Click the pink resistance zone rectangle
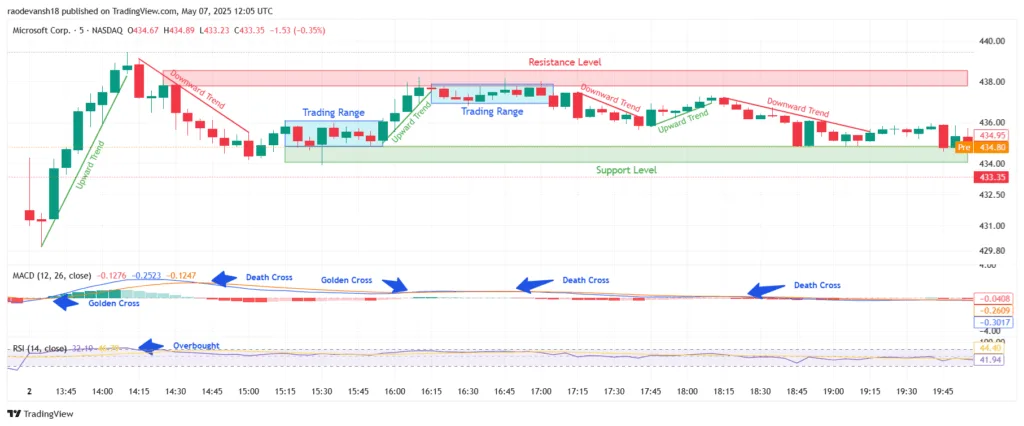The height and width of the screenshot is (426, 1024). click(x=565, y=78)
